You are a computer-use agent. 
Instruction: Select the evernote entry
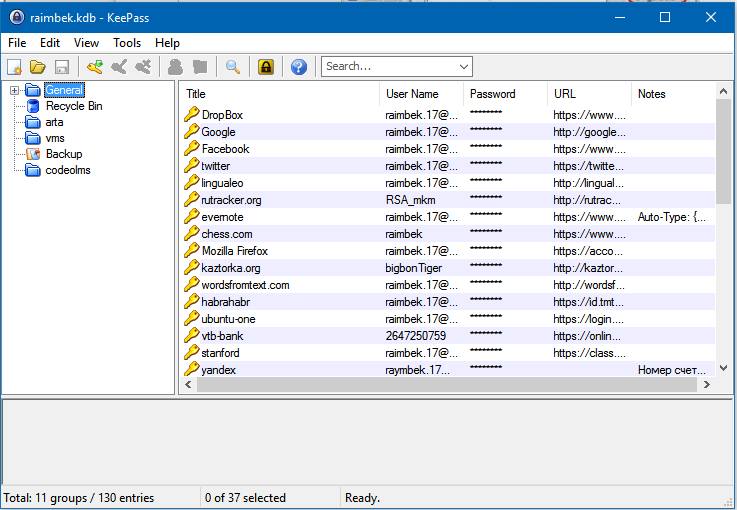click(222, 217)
